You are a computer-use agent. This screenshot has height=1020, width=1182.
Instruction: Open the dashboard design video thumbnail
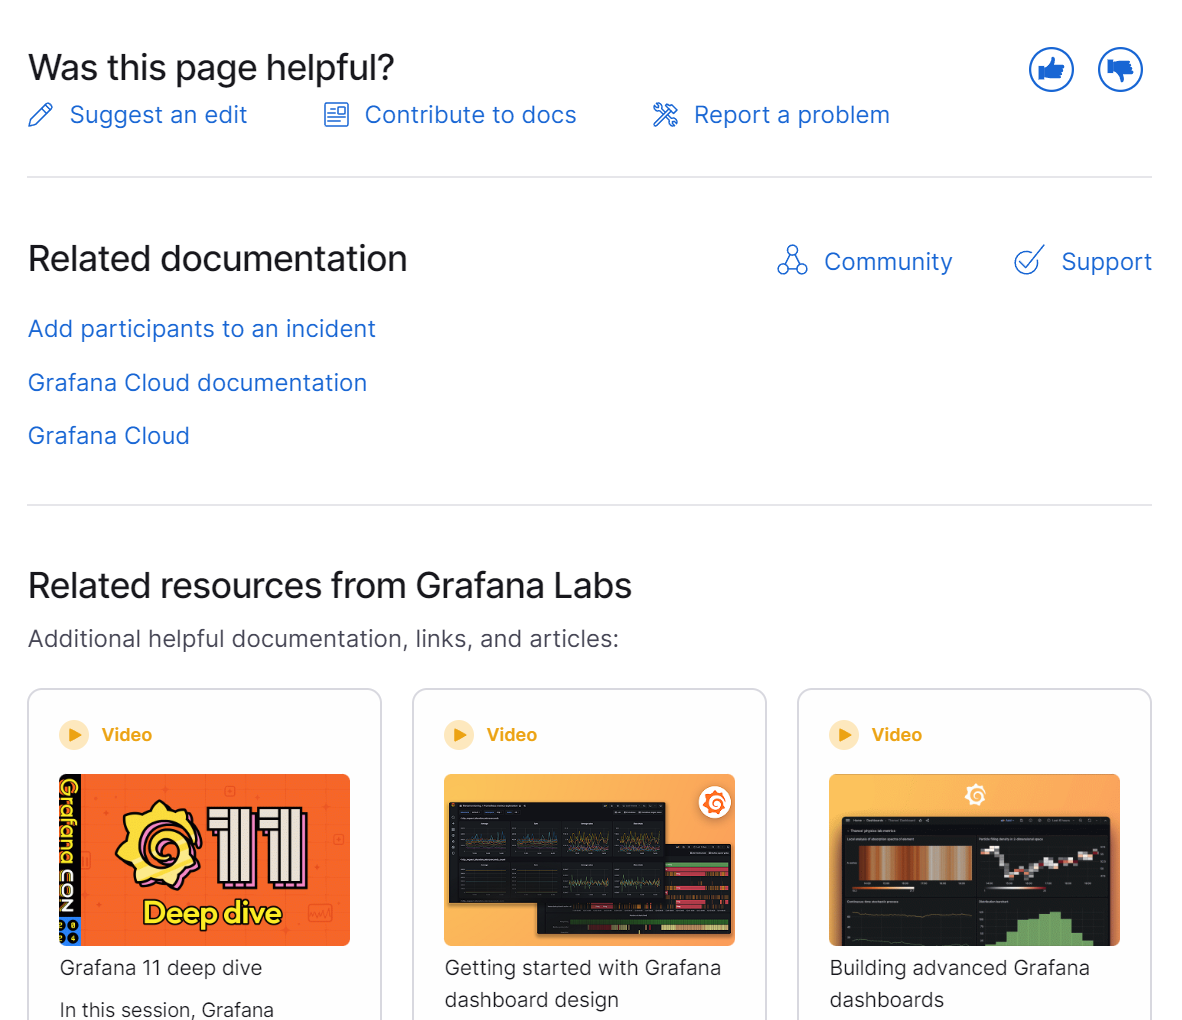click(x=589, y=859)
